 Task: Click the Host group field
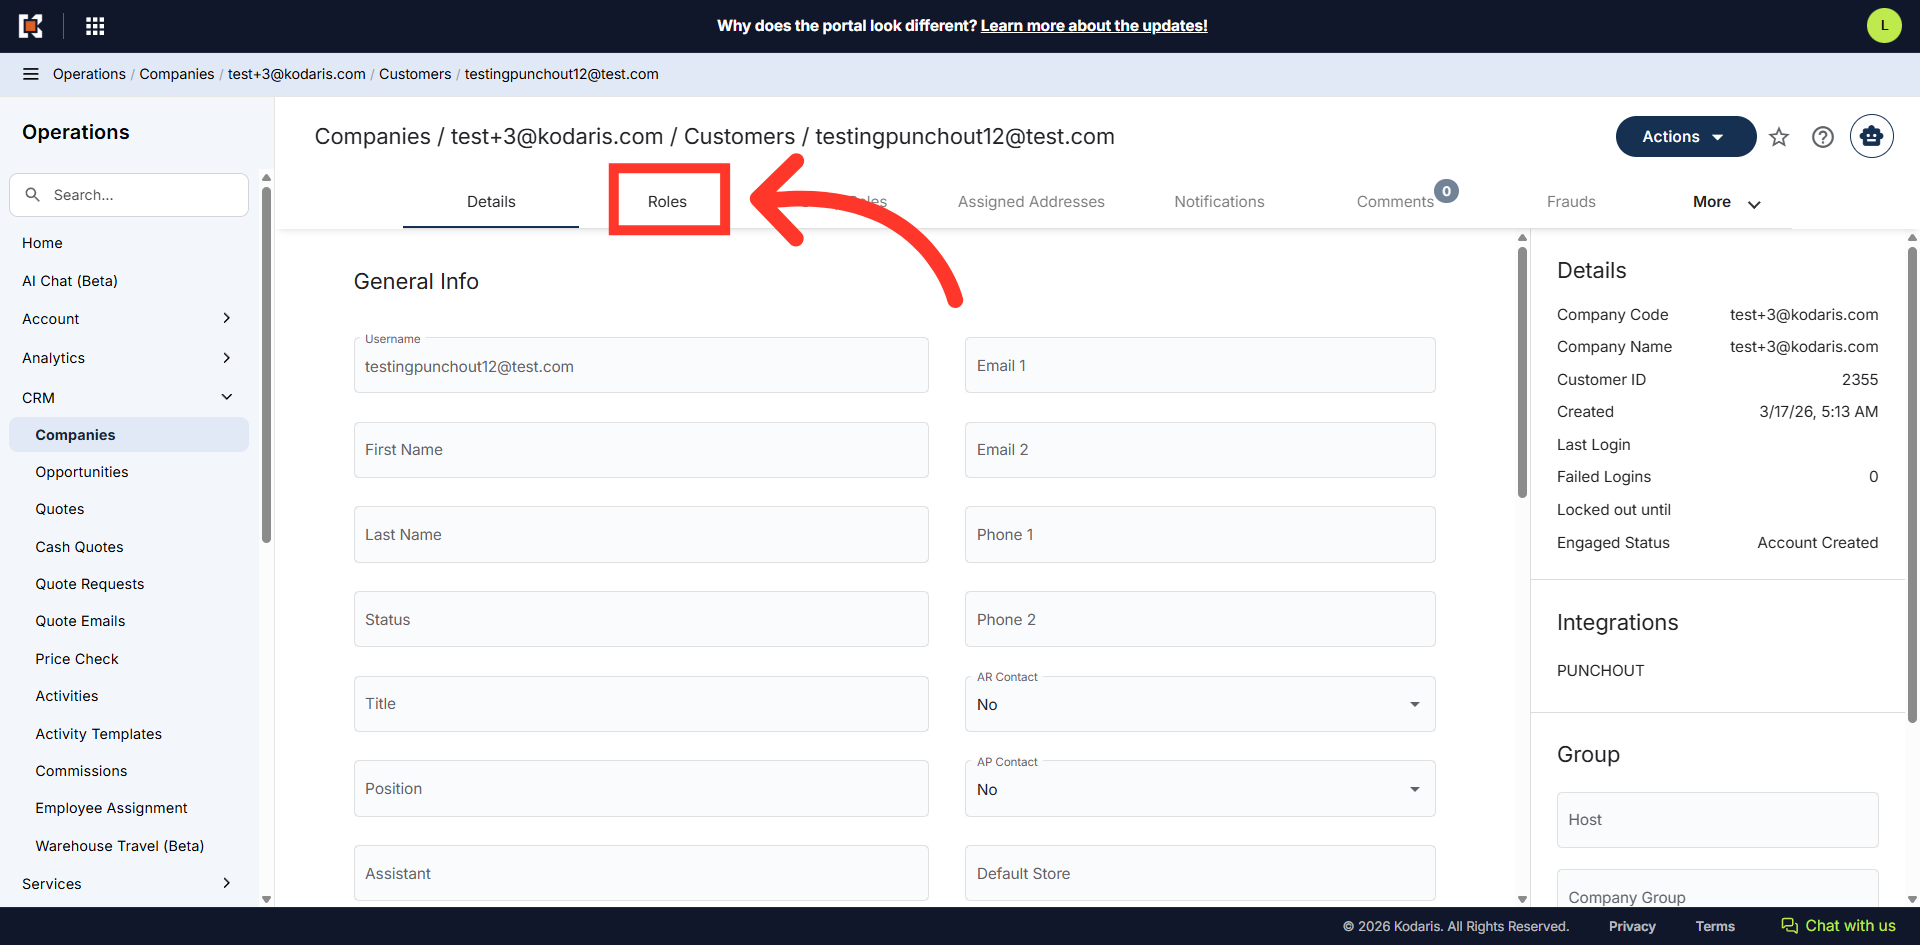pos(1717,820)
